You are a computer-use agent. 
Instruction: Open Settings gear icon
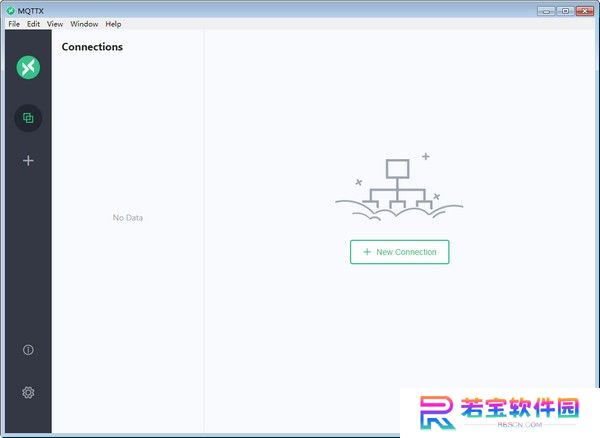coord(28,392)
